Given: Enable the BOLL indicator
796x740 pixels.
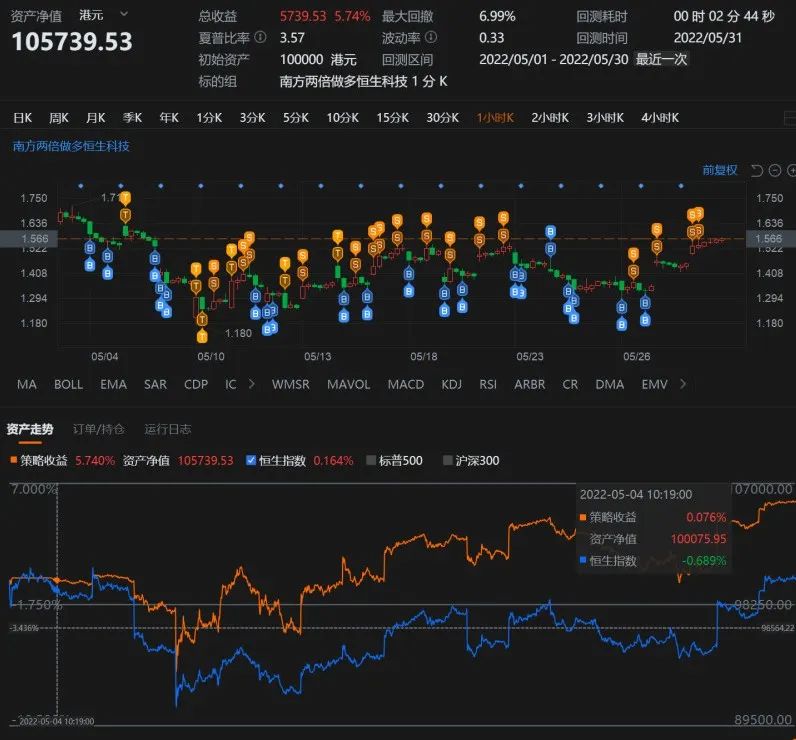Looking at the screenshot, I should (69, 384).
